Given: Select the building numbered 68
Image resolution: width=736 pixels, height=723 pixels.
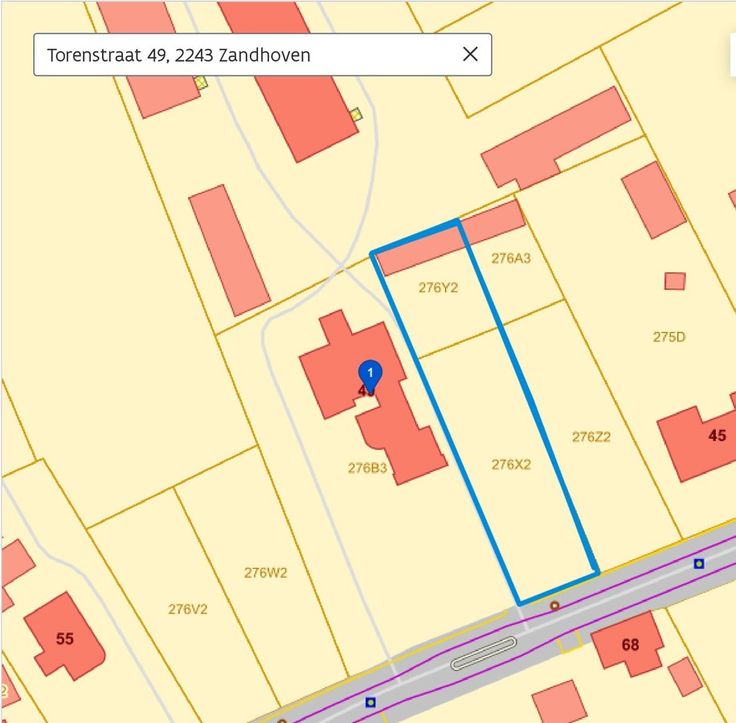Looking at the screenshot, I should point(628,643).
